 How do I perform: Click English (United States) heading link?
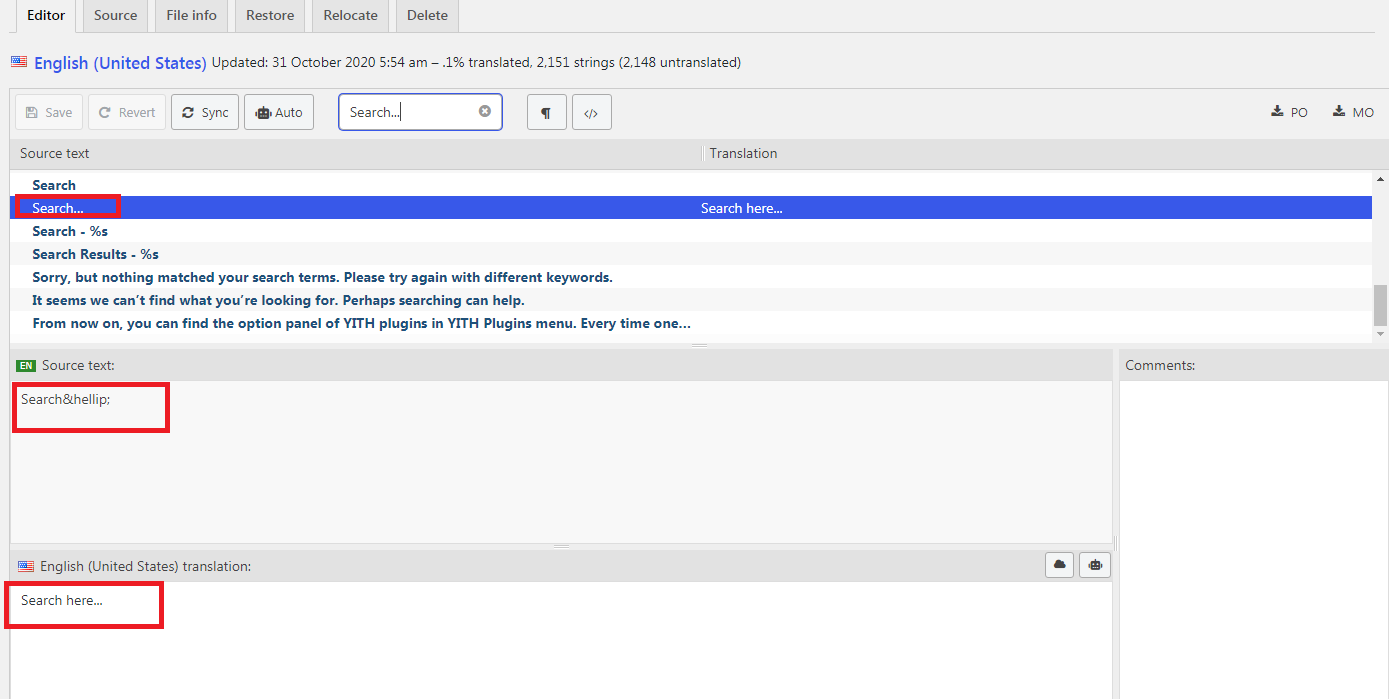[x=120, y=63]
